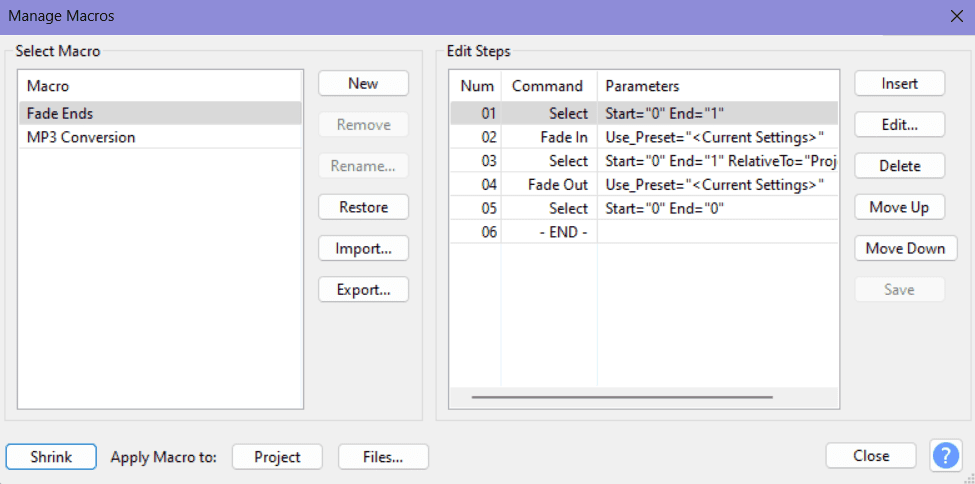Apply macro to Files...
This screenshot has height=484, width=975.
[383, 457]
